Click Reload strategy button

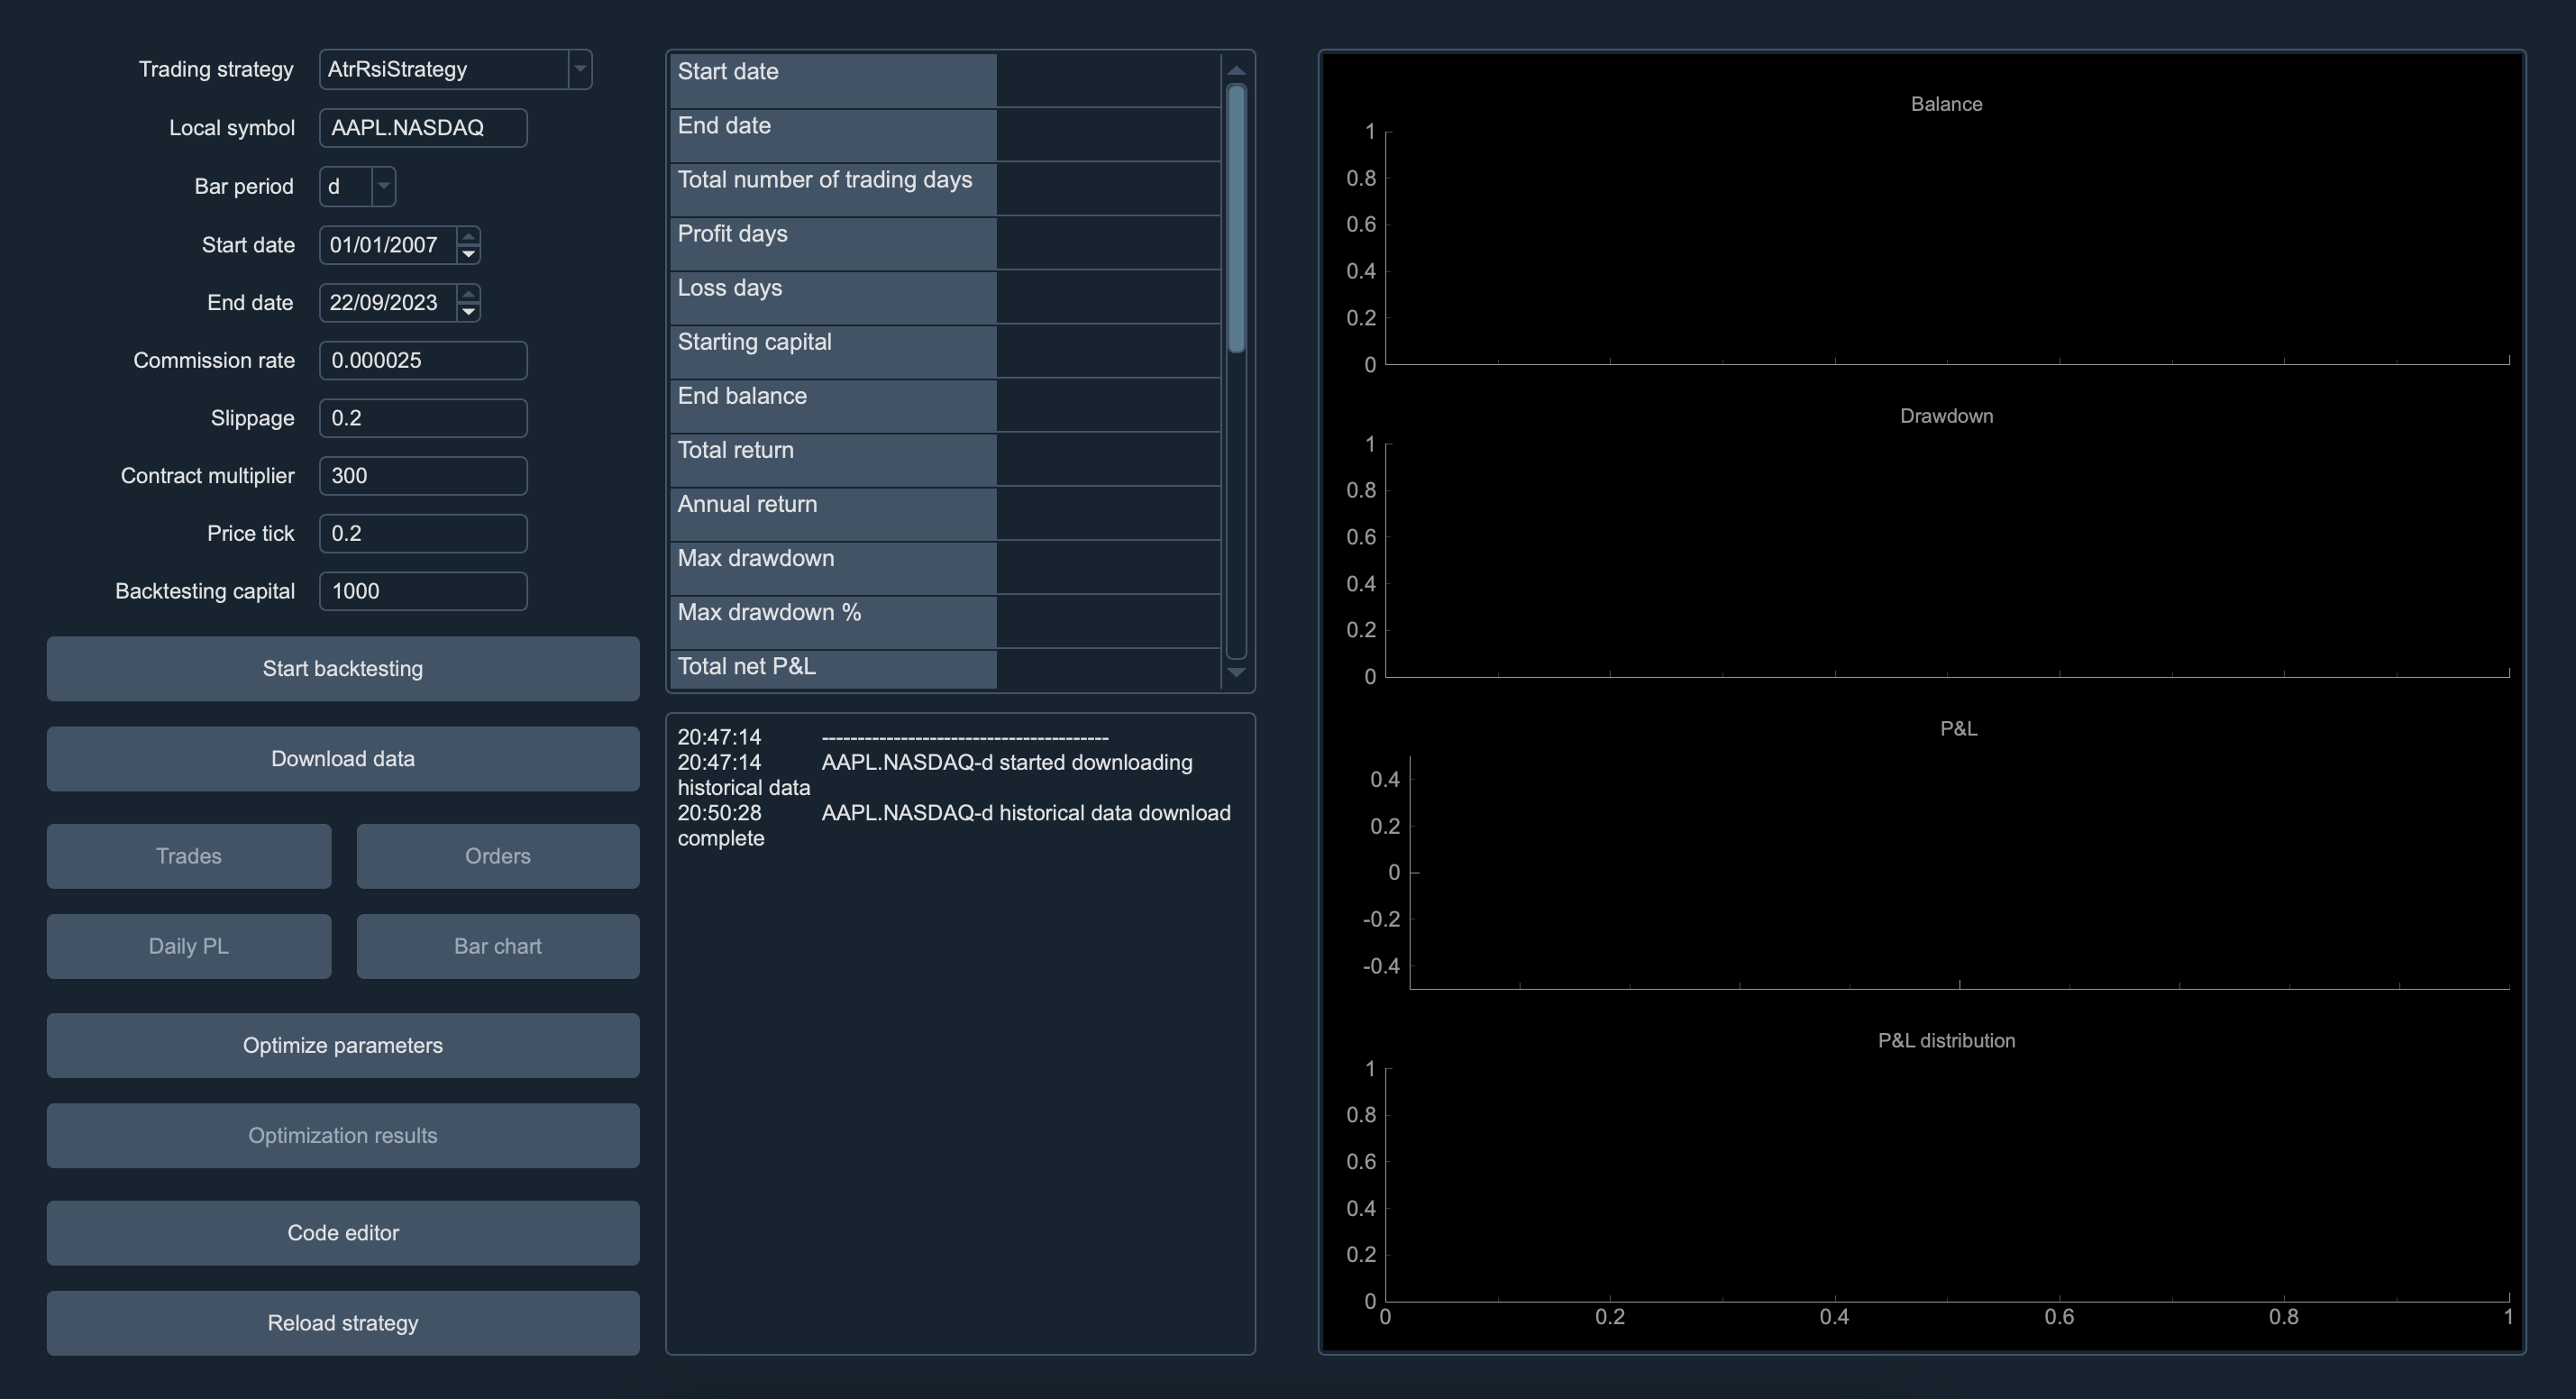342,1322
